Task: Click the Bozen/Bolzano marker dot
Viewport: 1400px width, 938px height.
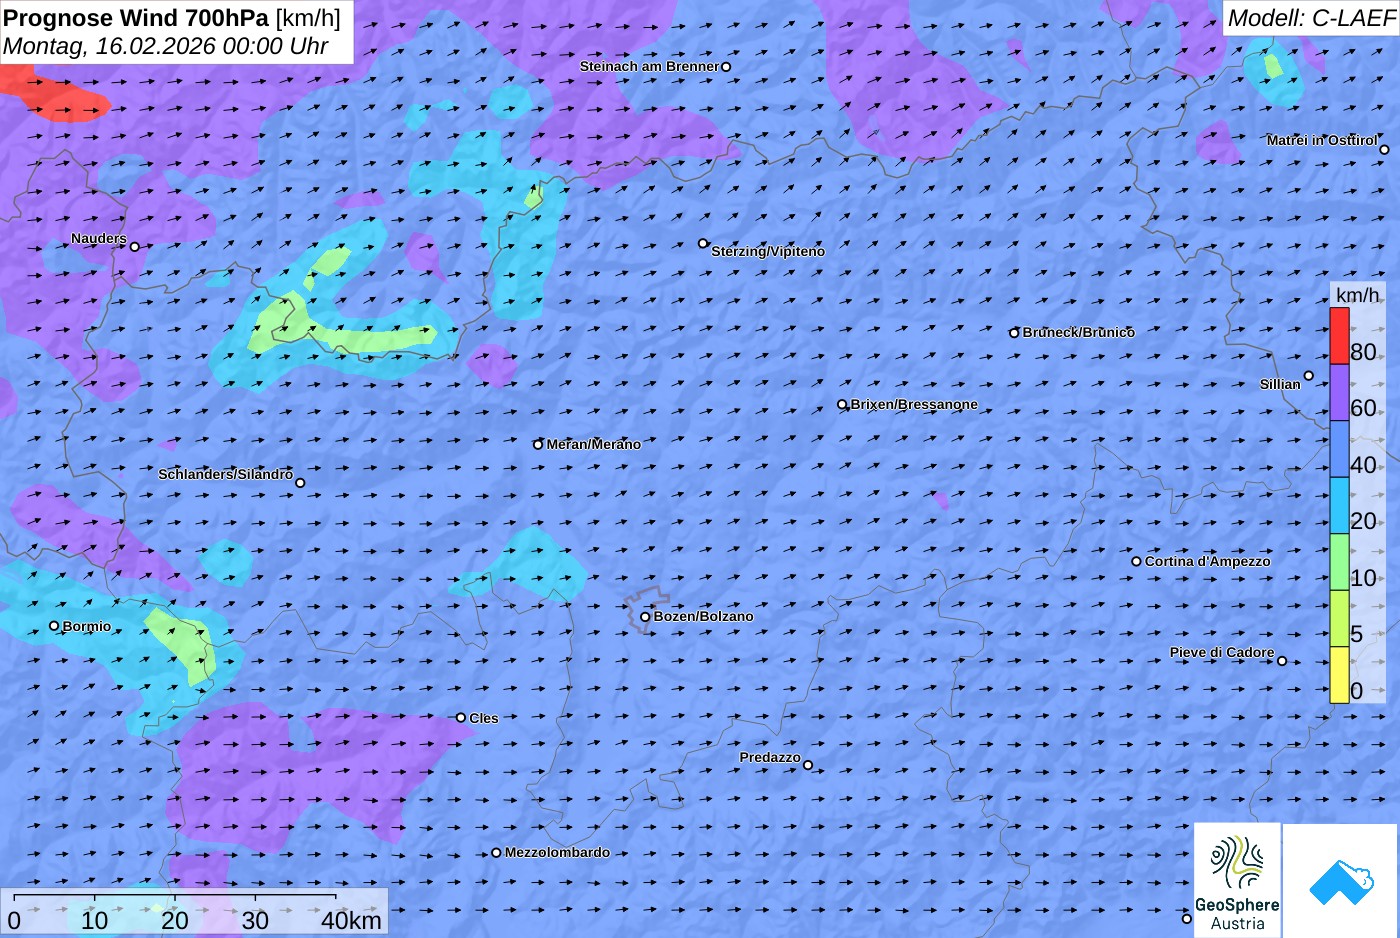Action: pyautogui.click(x=645, y=617)
